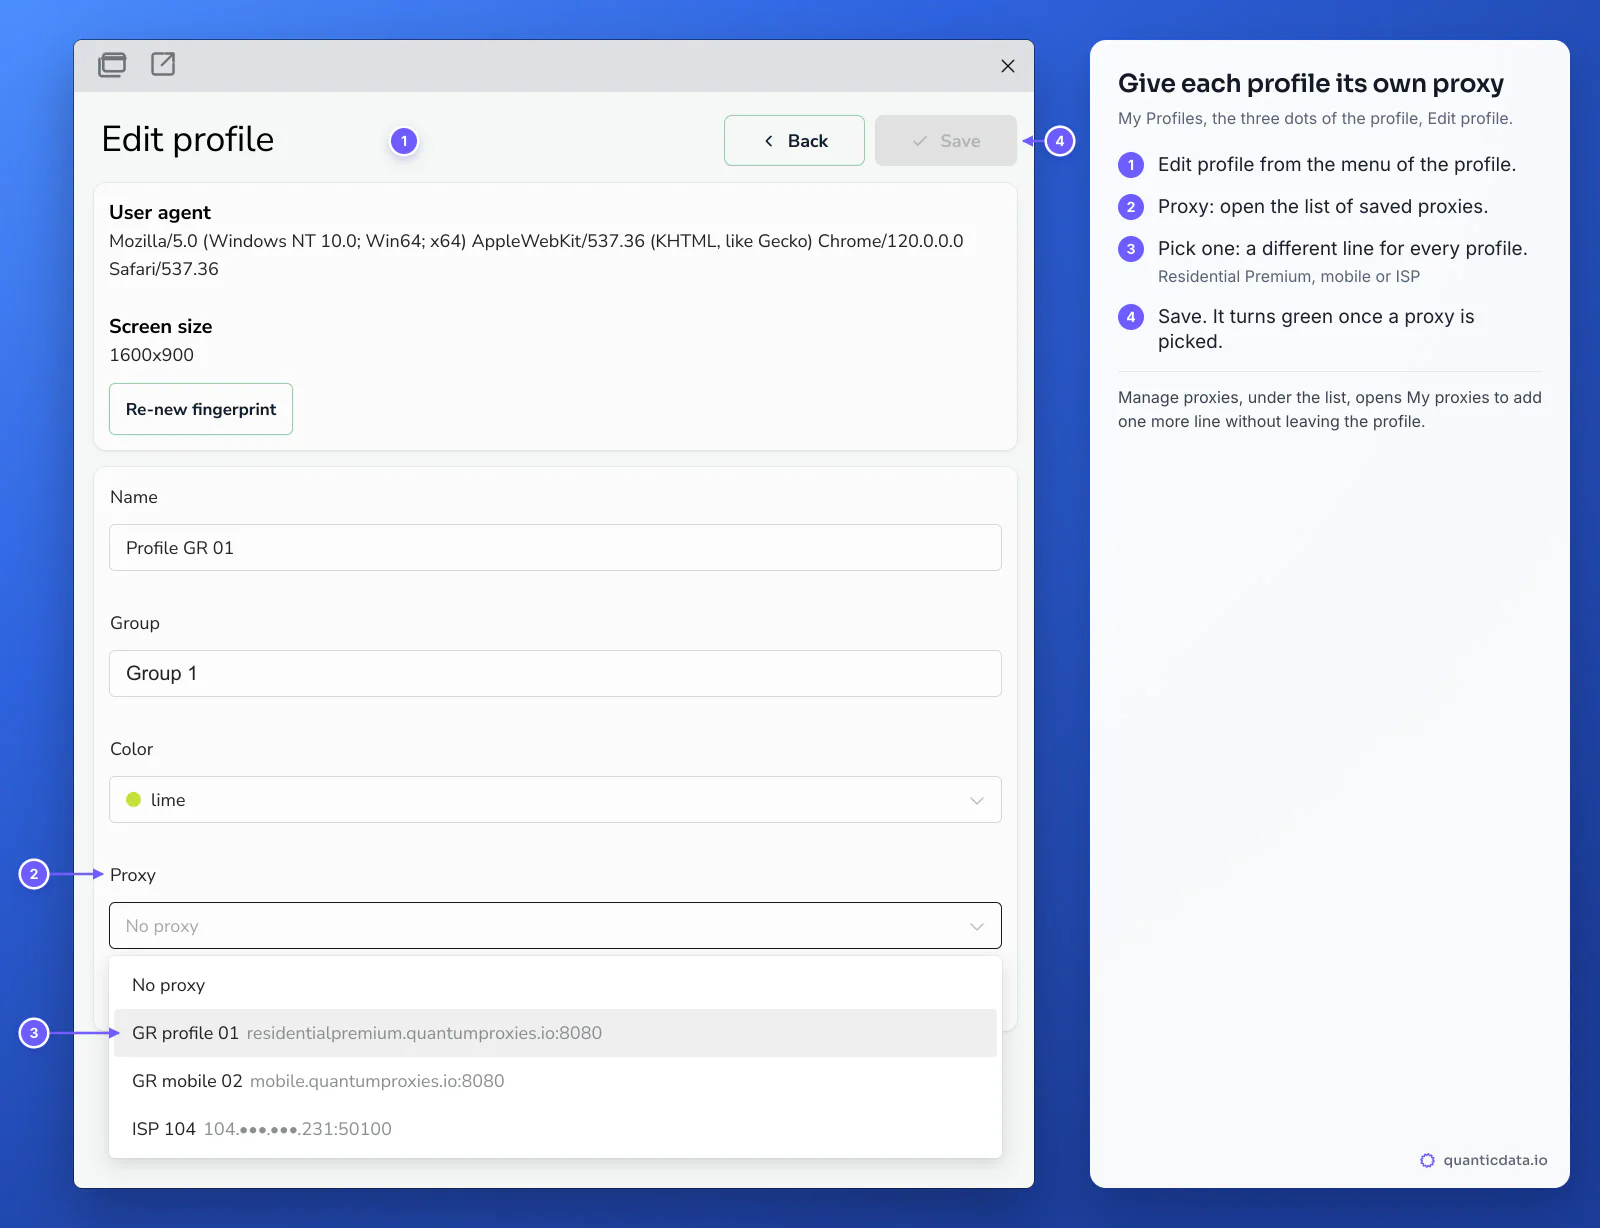The image size is (1600, 1228).
Task: Go back with the Back button
Action: pyautogui.click(x=794, y=141)
